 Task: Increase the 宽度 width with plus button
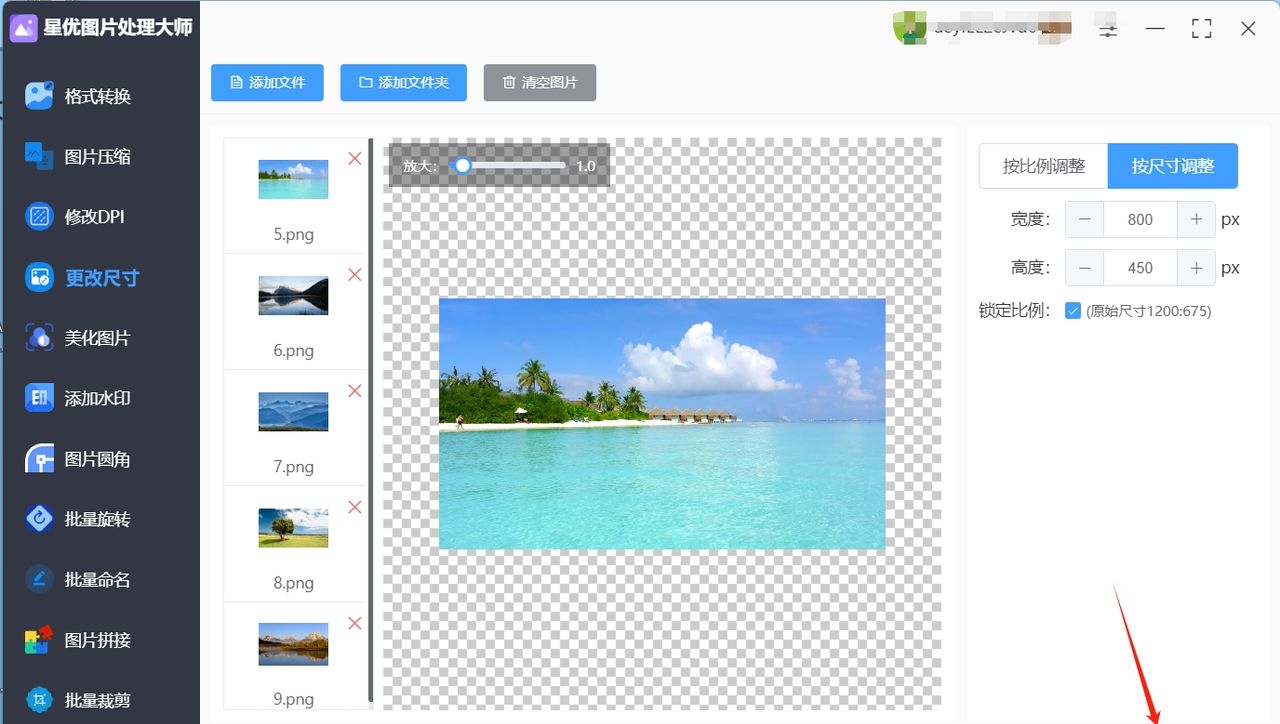tap(1196, 219)
